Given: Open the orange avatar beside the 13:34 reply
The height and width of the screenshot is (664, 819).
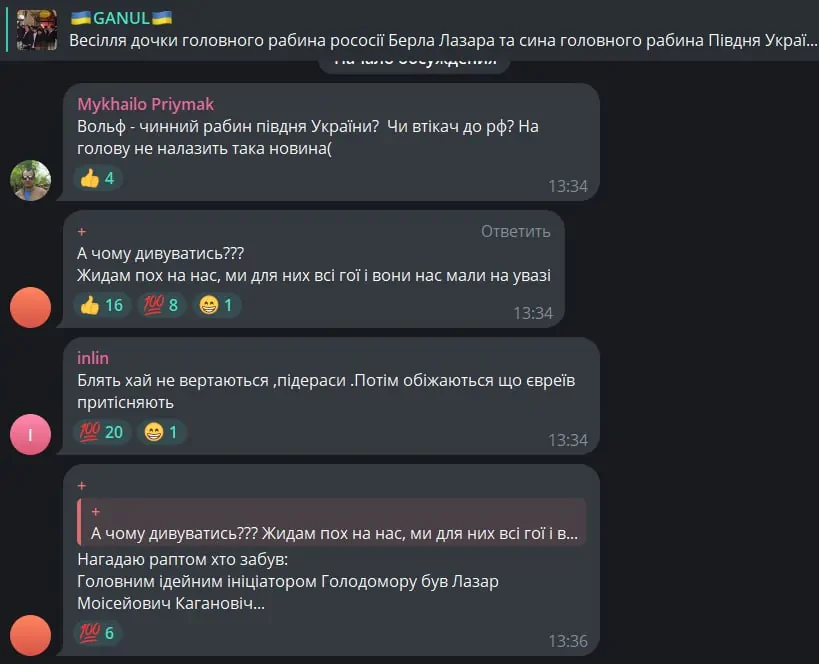Looking at the screenshot, I should pyautogui.click(x=30, y=307).
